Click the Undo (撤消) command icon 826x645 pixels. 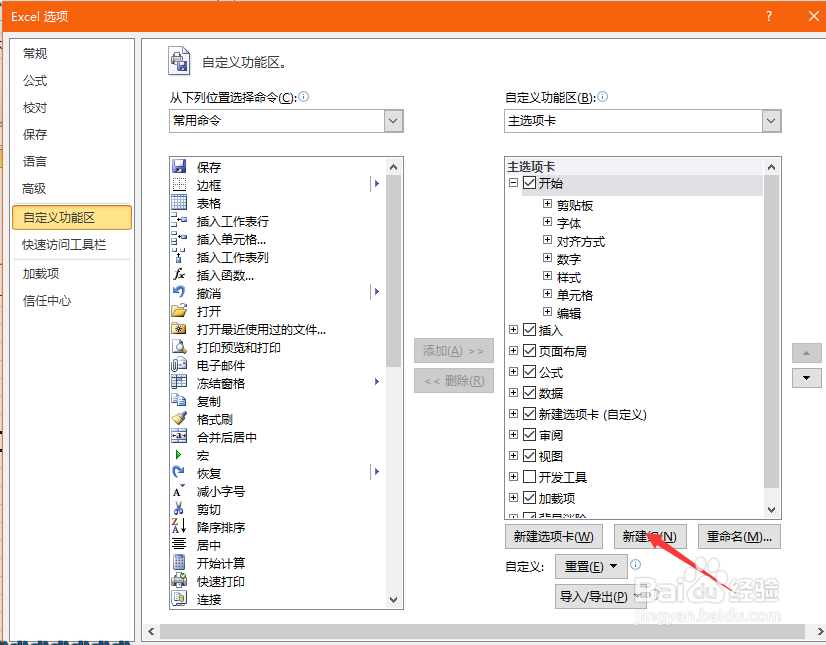tap(179, 292)
